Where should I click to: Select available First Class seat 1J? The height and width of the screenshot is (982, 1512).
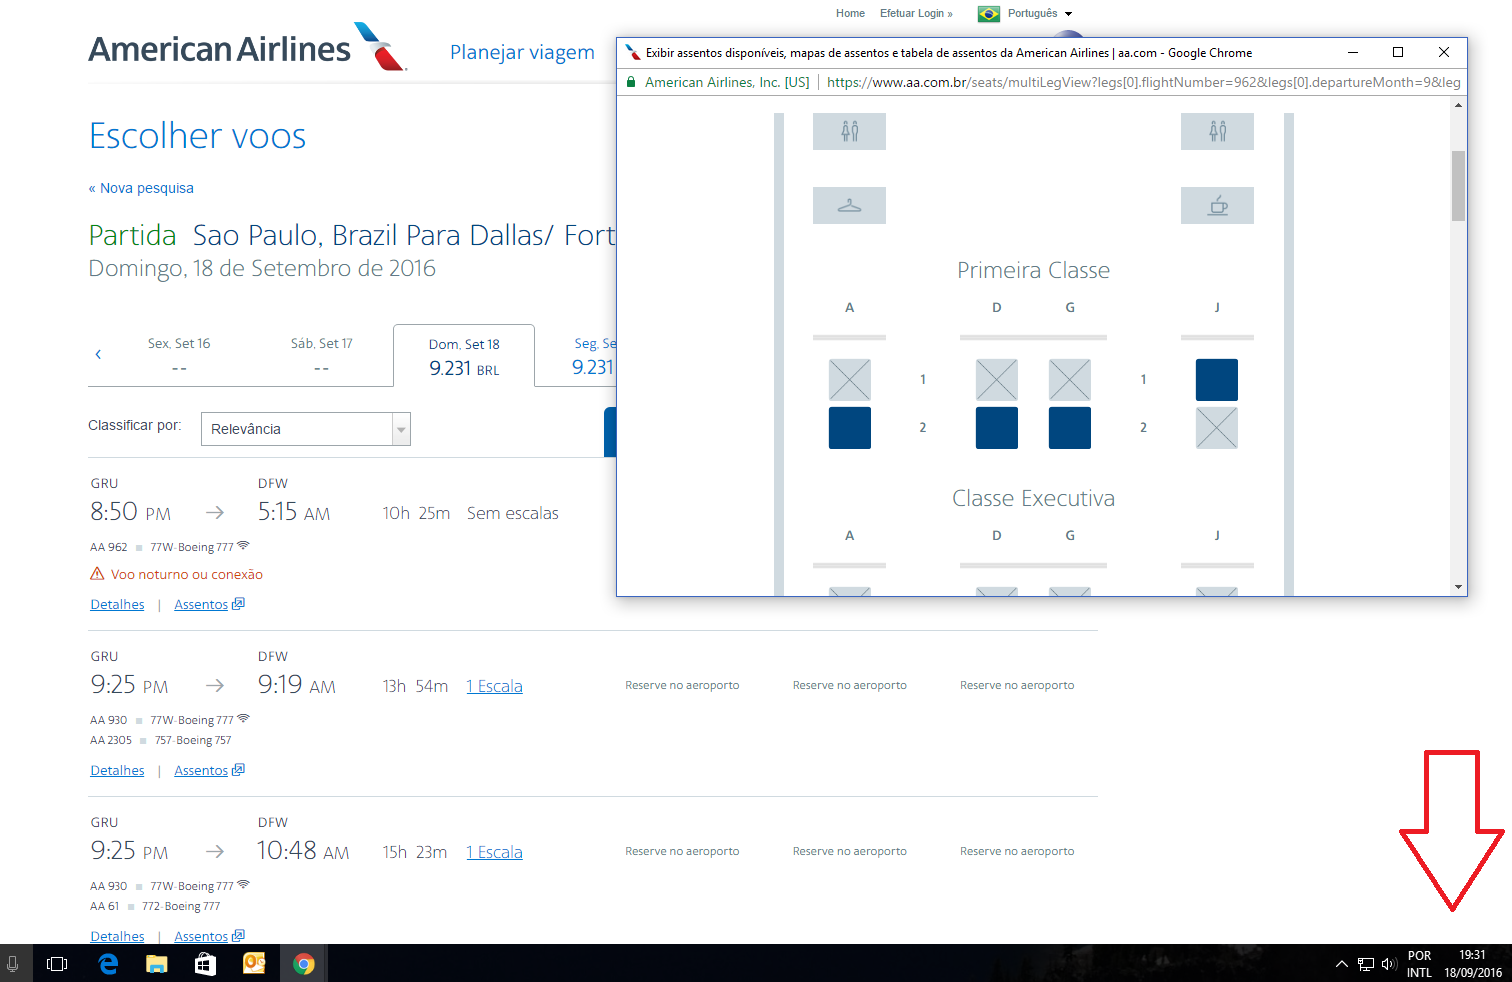tap(1216, 380)
